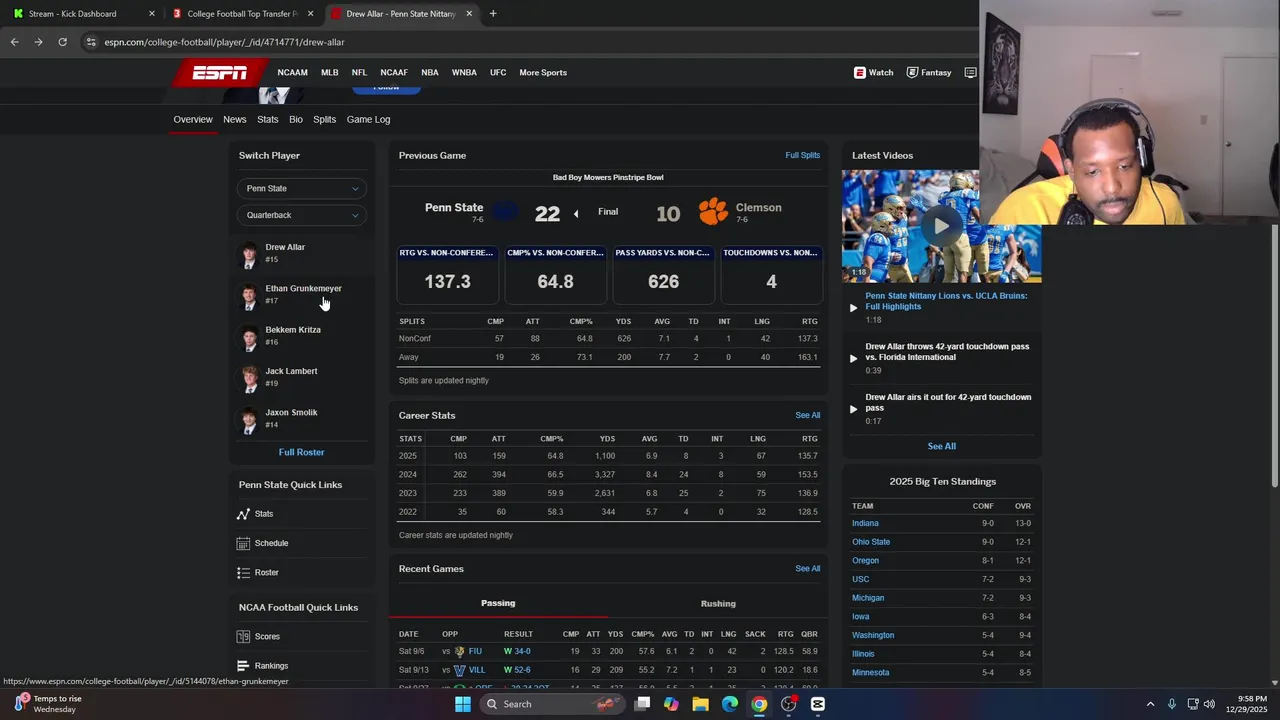Viewport: 1280px width, 720px height.
Task: Open Copilot from the taskbar
Action: coord(671,704)
